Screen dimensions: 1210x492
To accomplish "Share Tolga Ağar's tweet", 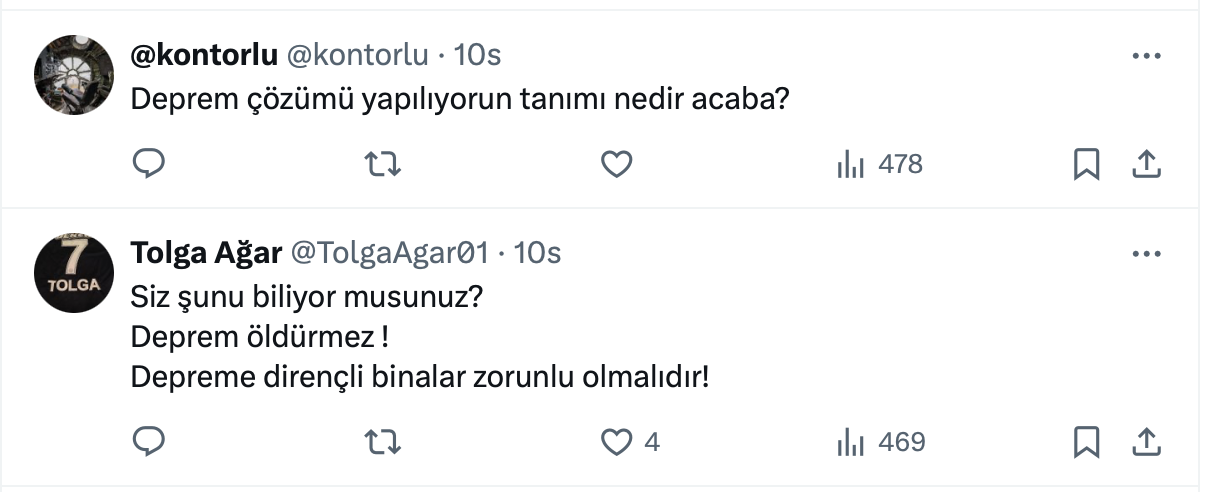I will [x=1145, y=441].
